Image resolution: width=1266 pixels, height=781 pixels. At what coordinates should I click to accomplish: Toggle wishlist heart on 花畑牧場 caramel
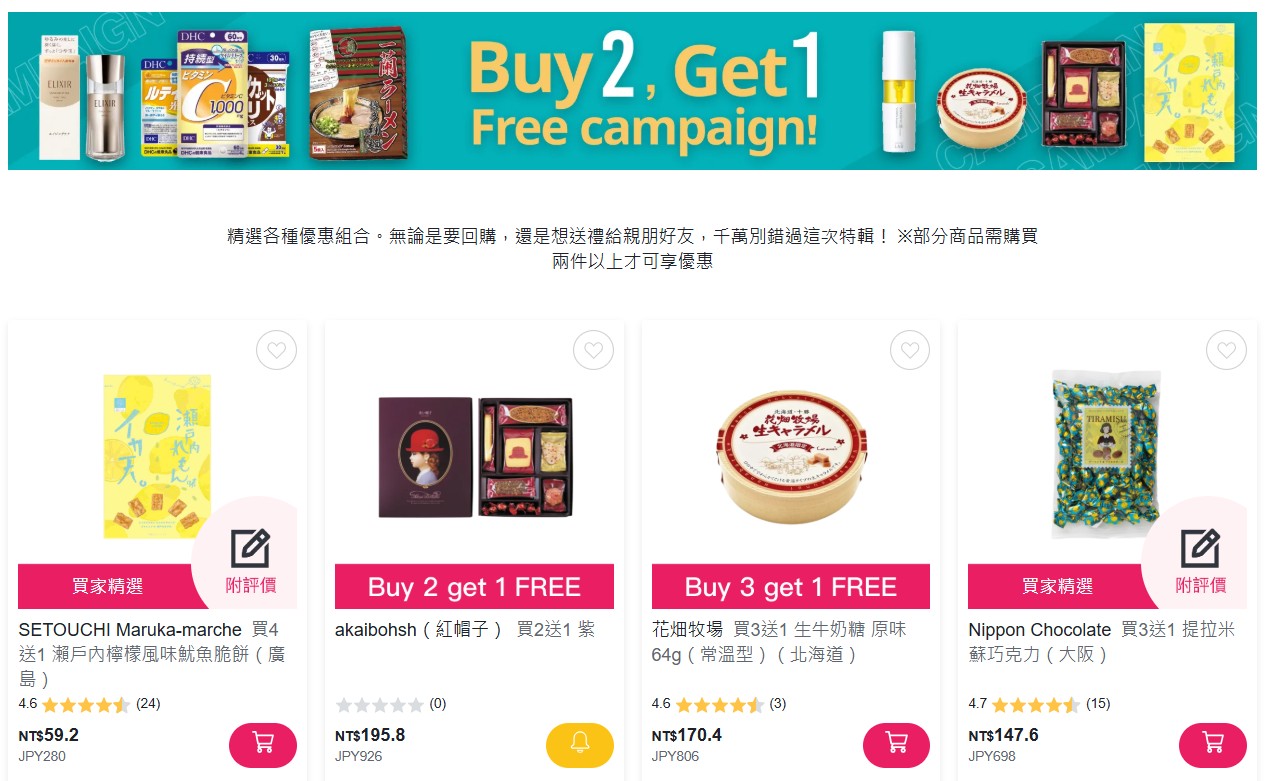[x=910, y=350]
